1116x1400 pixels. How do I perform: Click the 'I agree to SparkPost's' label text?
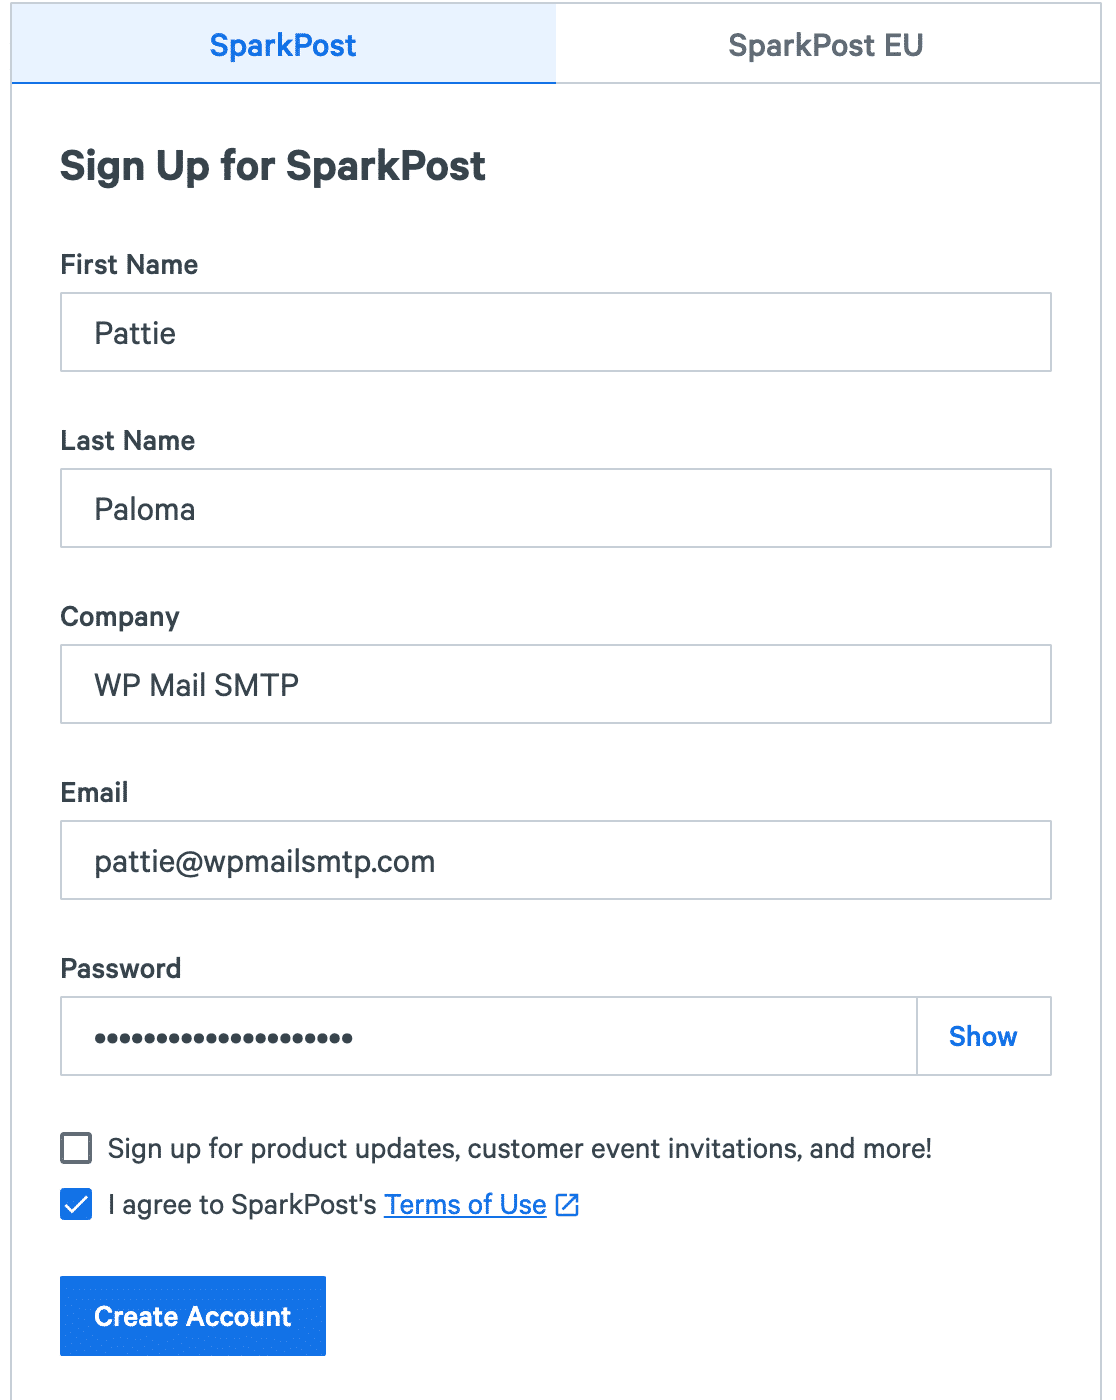tap(243, 1205)
